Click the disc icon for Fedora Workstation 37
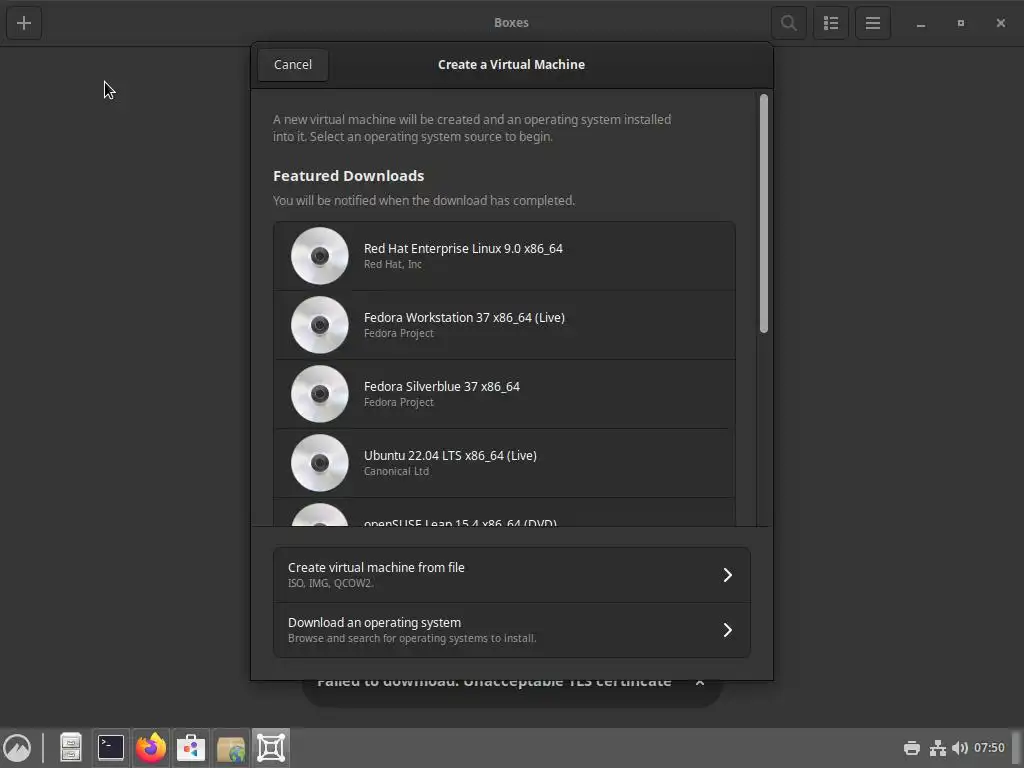The width and height of the screenshot is (1024, 768). pyautogui.click(x=319, y=325)
